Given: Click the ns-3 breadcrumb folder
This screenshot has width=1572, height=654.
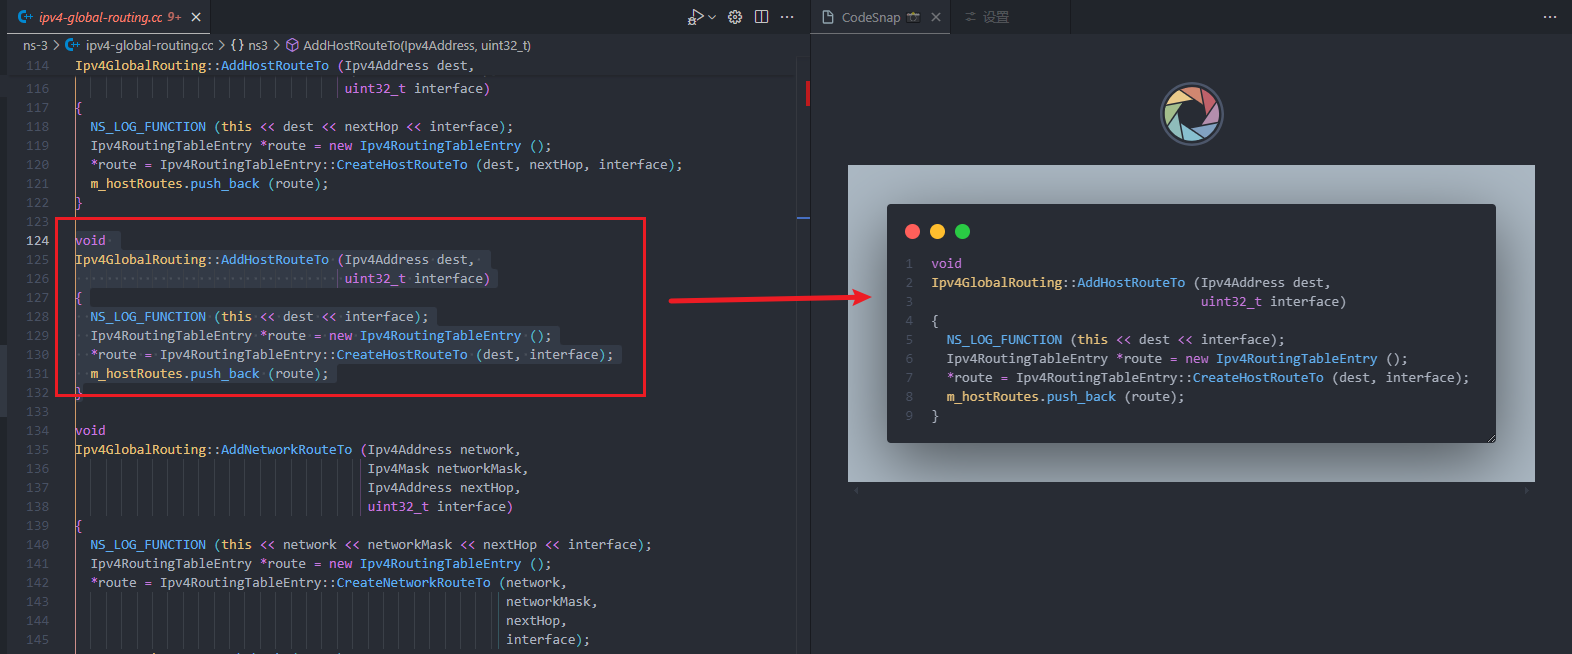Looking at the screenshot, I should (35, 45).
